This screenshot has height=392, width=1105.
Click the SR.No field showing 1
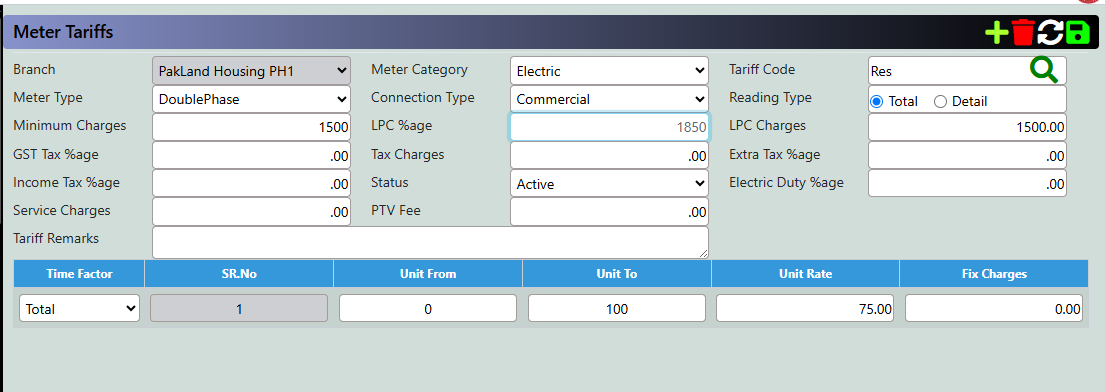click(239, 308)
